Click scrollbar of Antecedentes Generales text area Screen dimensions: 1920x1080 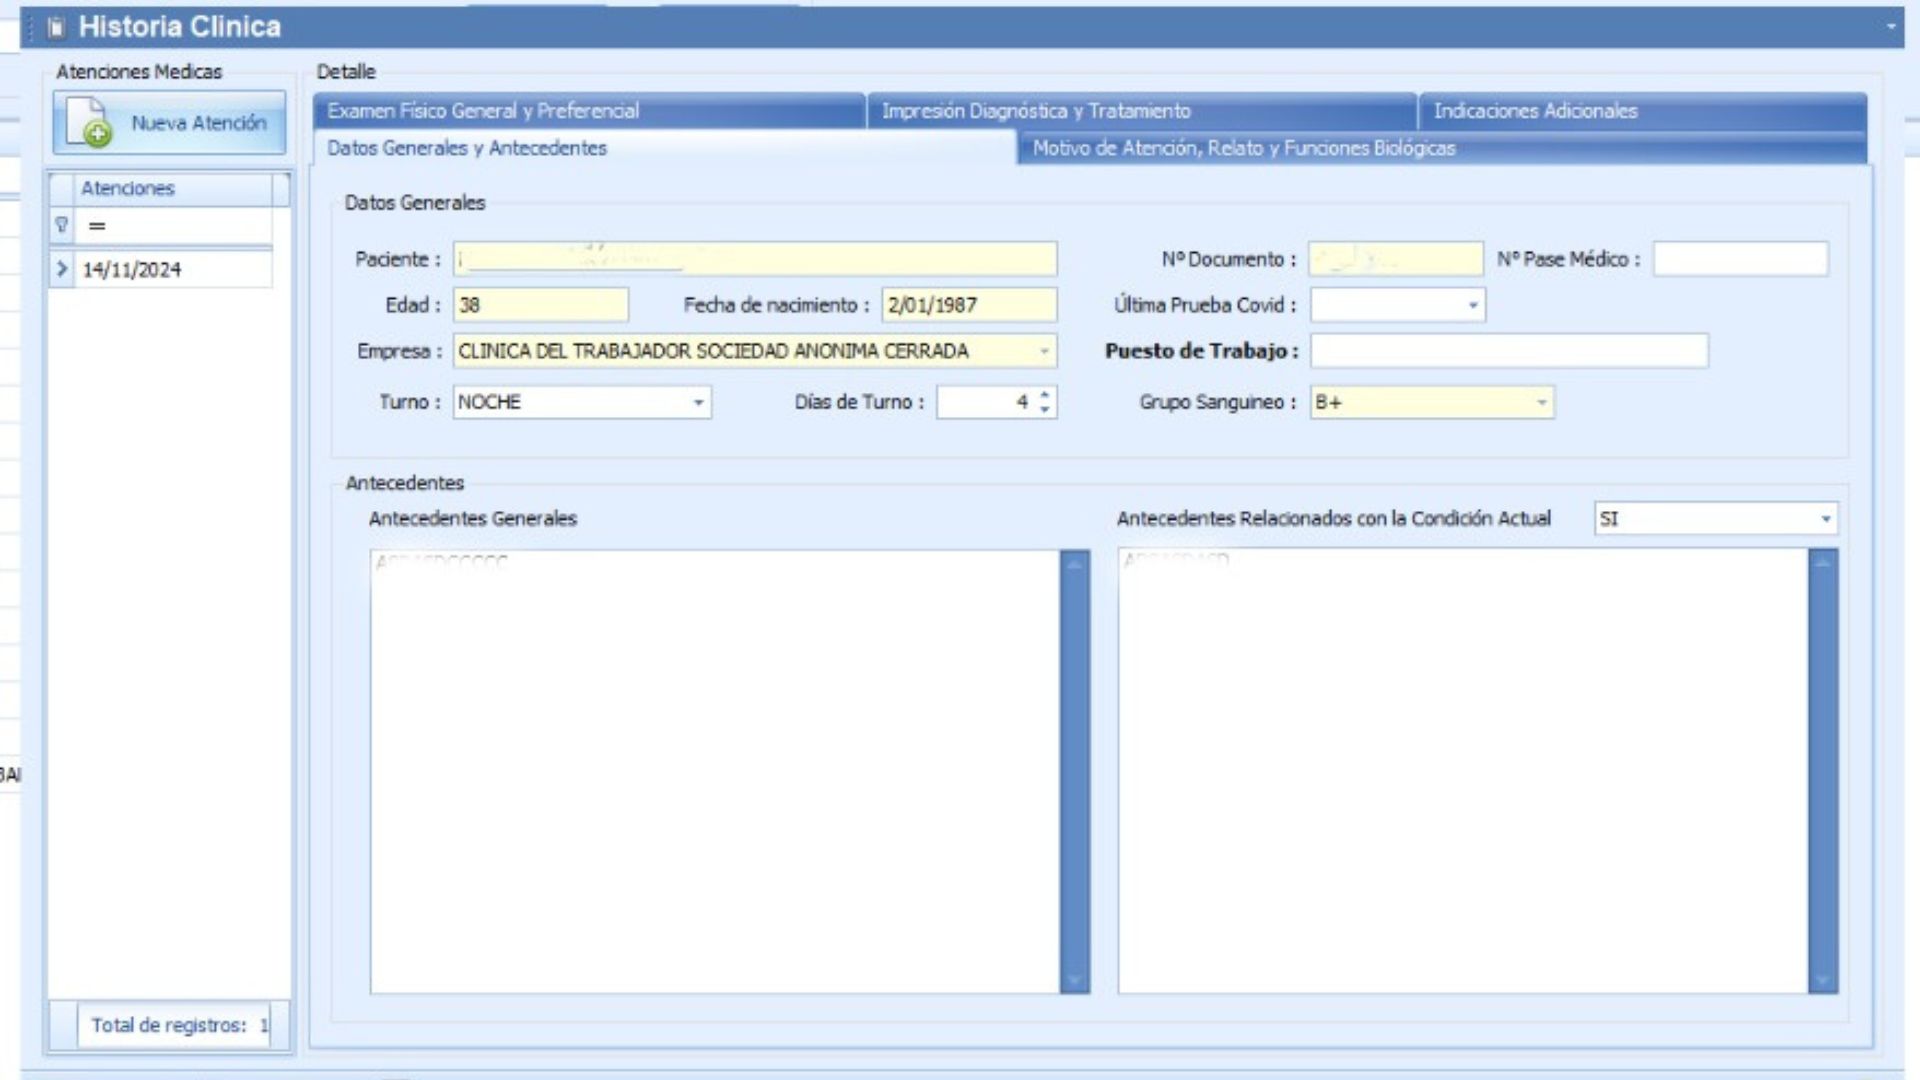tap(1075, 770)
